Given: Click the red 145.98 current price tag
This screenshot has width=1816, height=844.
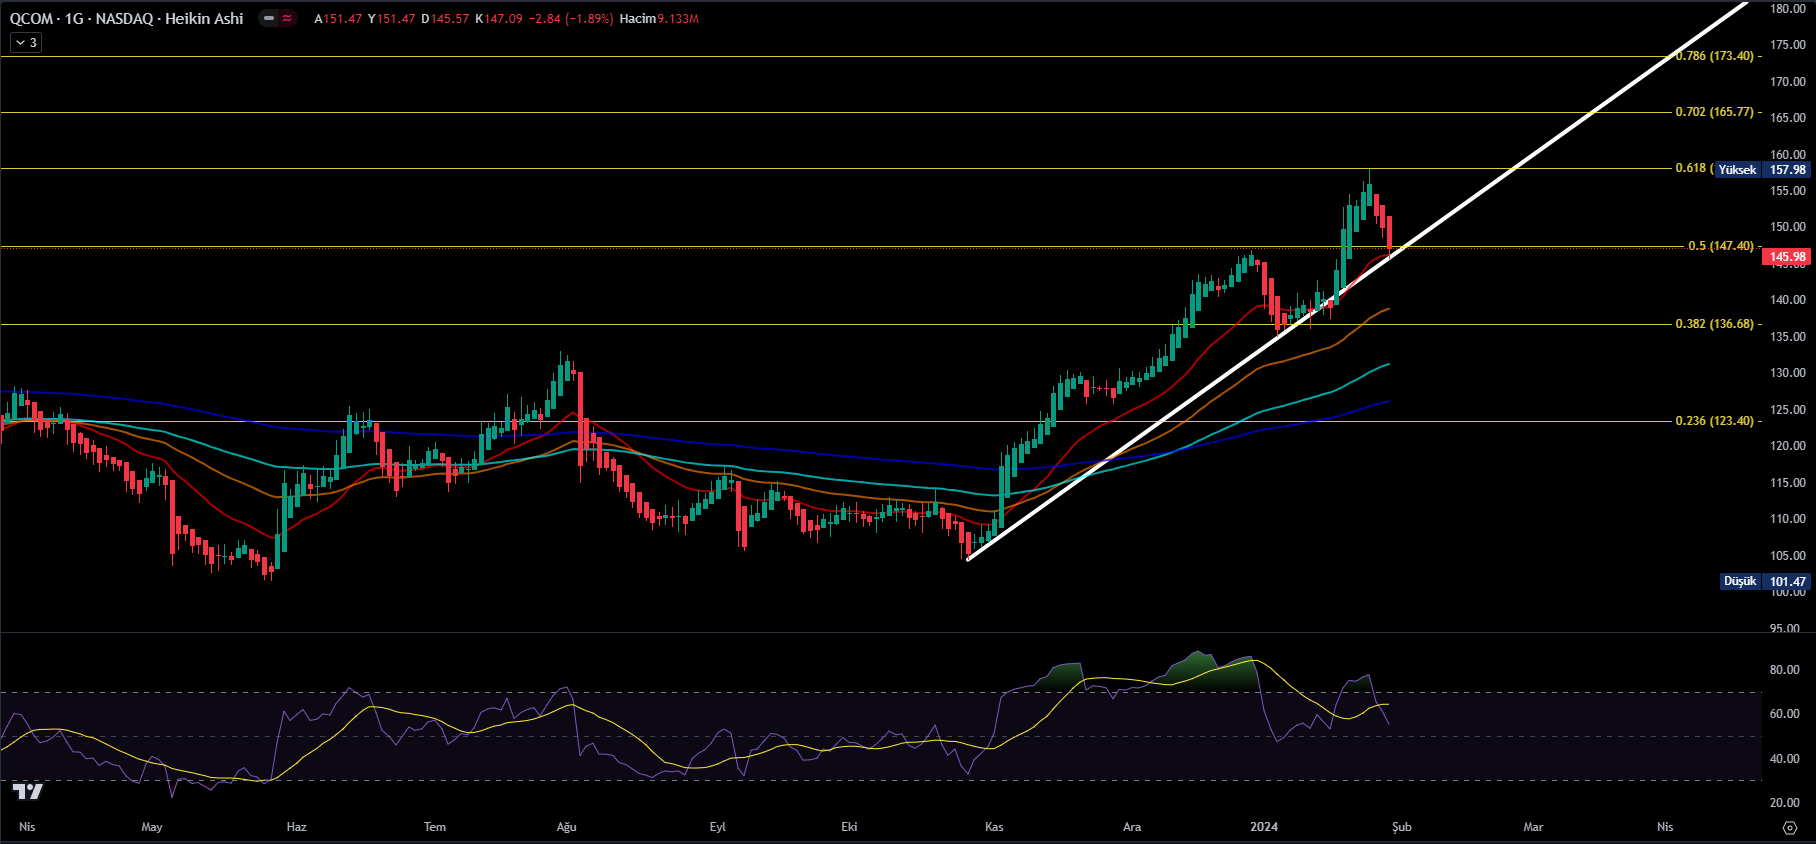Looking at the screenshot, I should [x=1788, y=257].
